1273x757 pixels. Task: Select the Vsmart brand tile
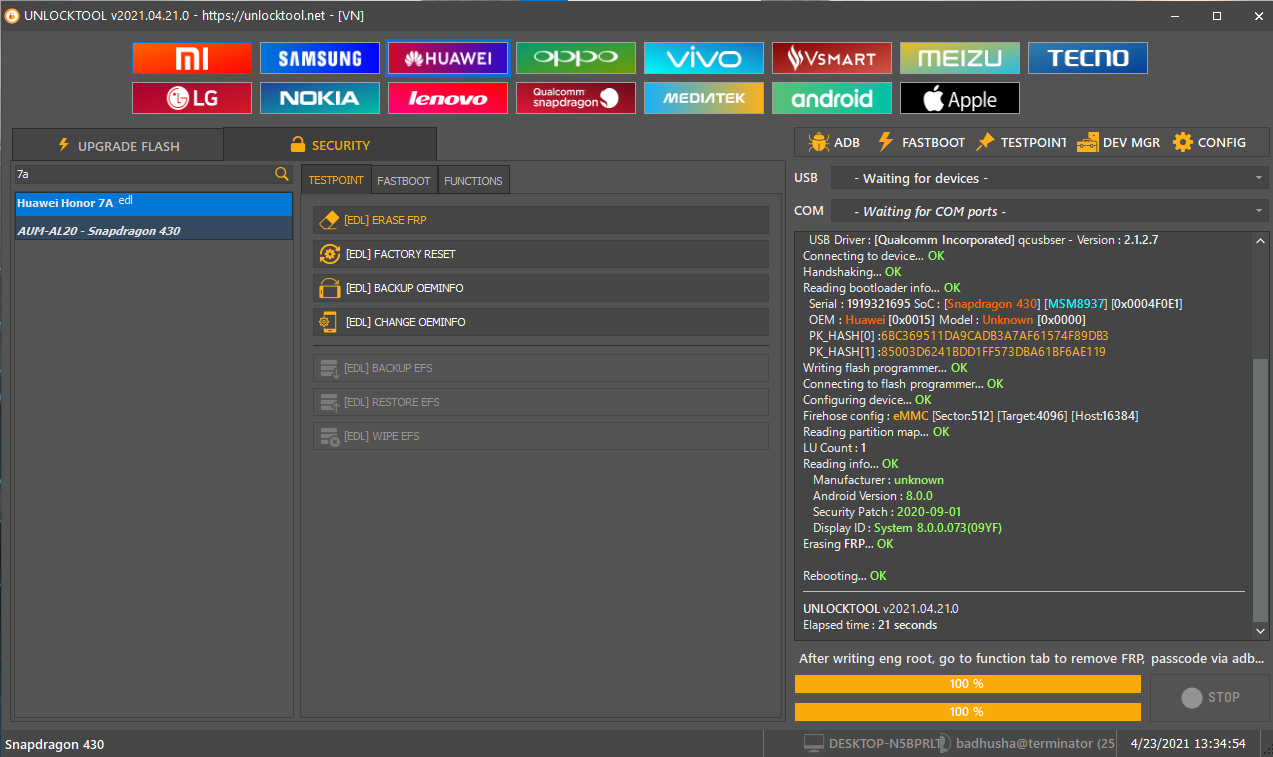click(x=832, y=58)
